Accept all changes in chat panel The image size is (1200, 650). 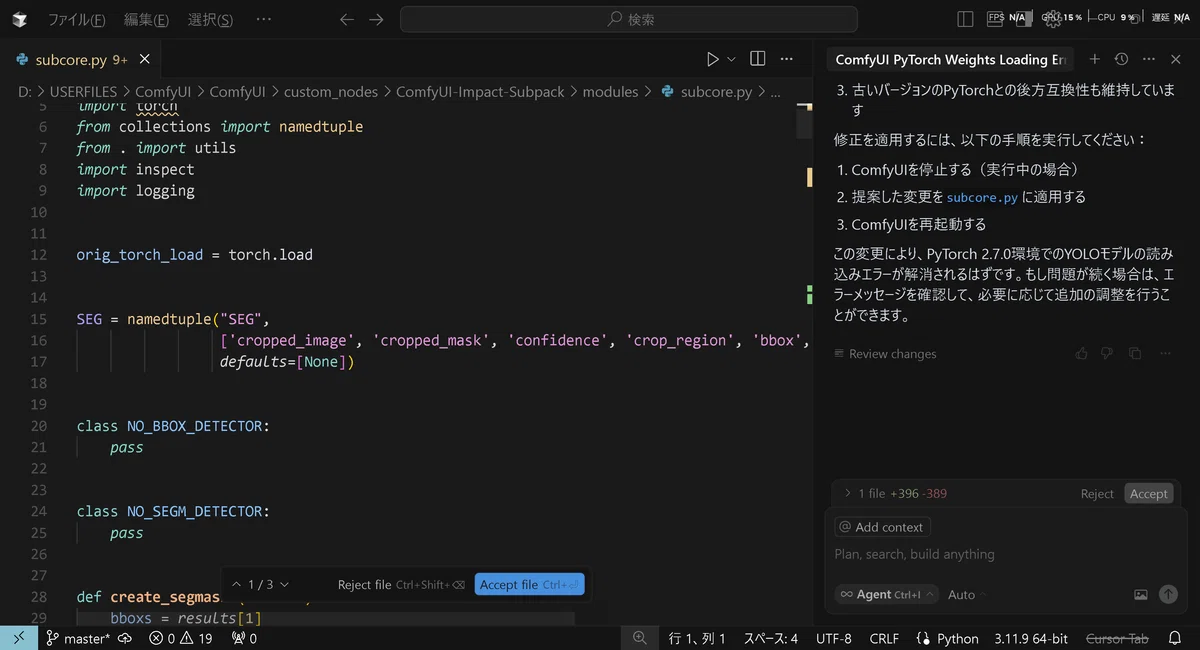1148,494
